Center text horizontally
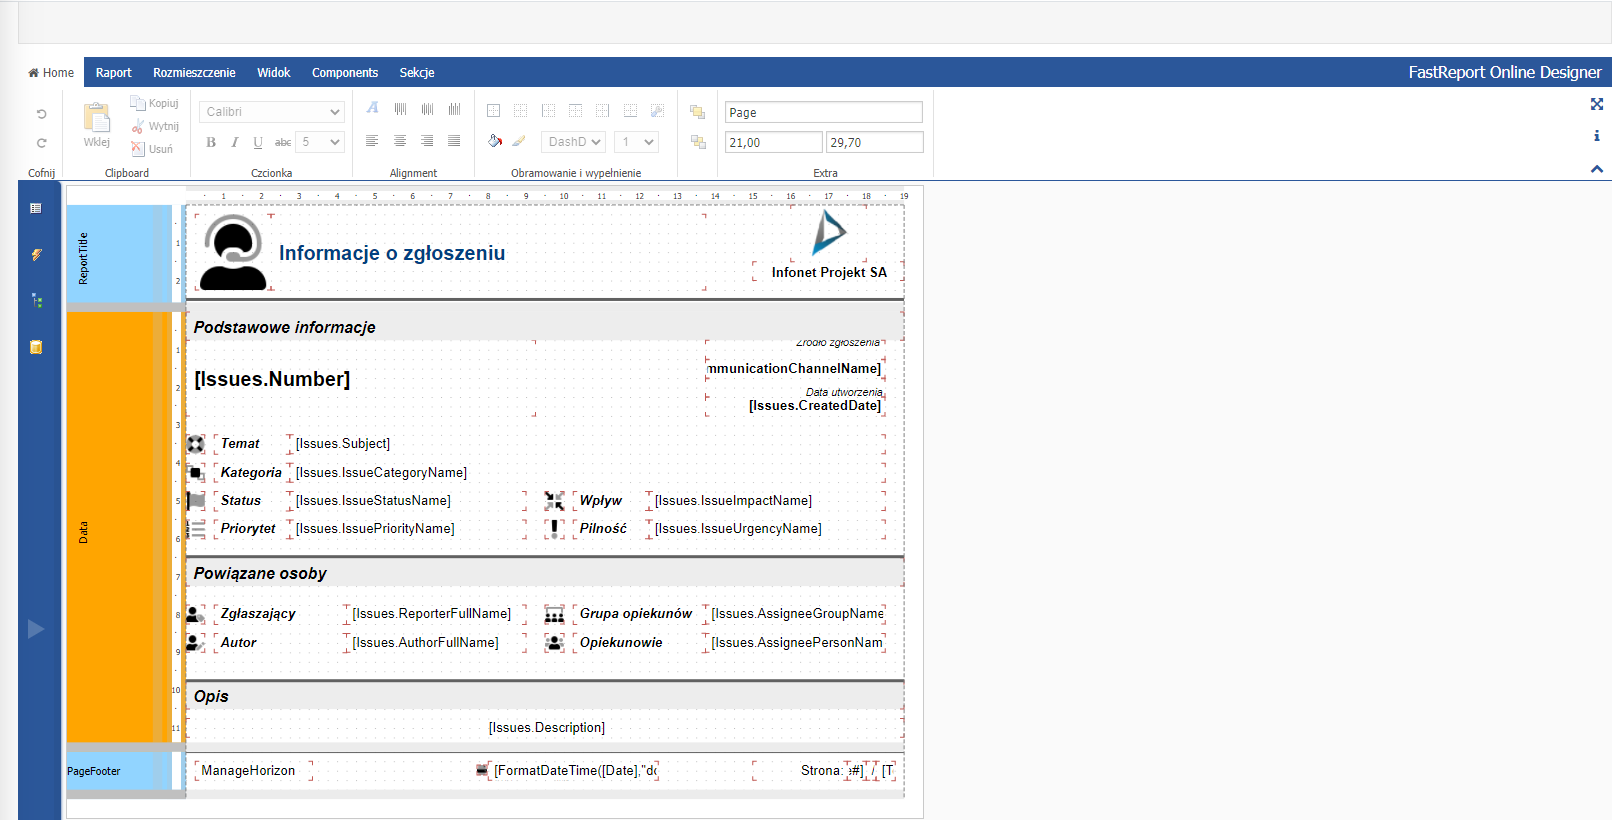This screenshot has width=1612, height=820. 400,141
